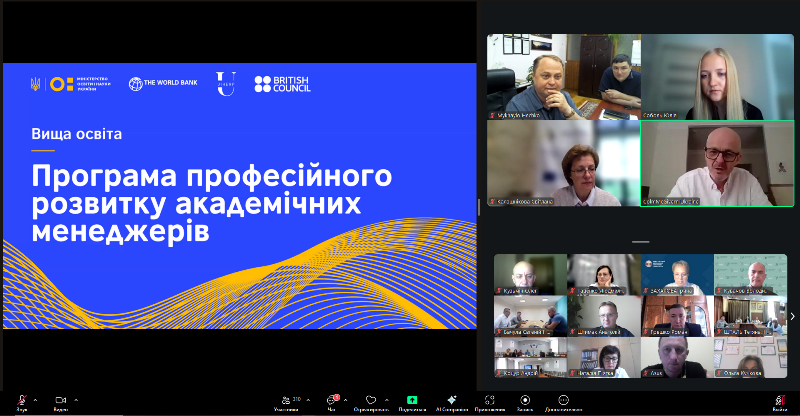The image size is (800, 416).
Task: Expand audio settings arrow beside microphone
Action: 37,399
